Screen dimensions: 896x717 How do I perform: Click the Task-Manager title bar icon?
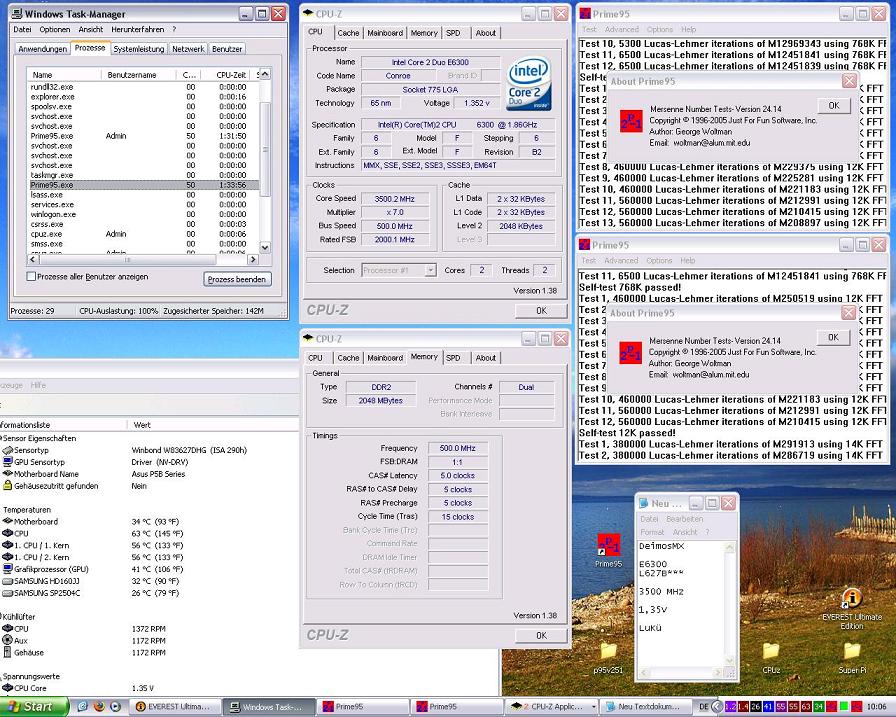coord(17,14)
